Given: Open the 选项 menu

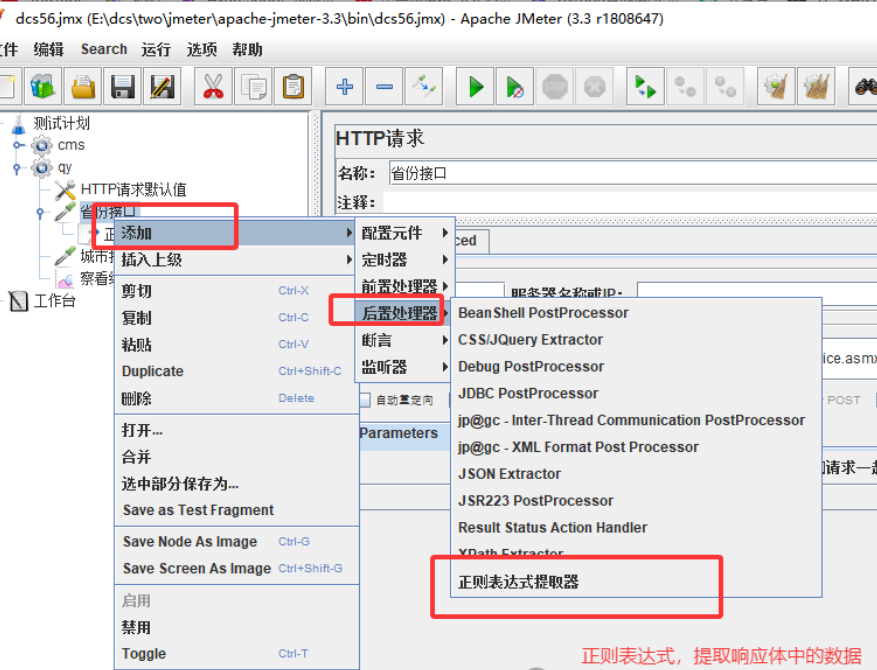Looking at the screenshot, I should tap(202, 50).
